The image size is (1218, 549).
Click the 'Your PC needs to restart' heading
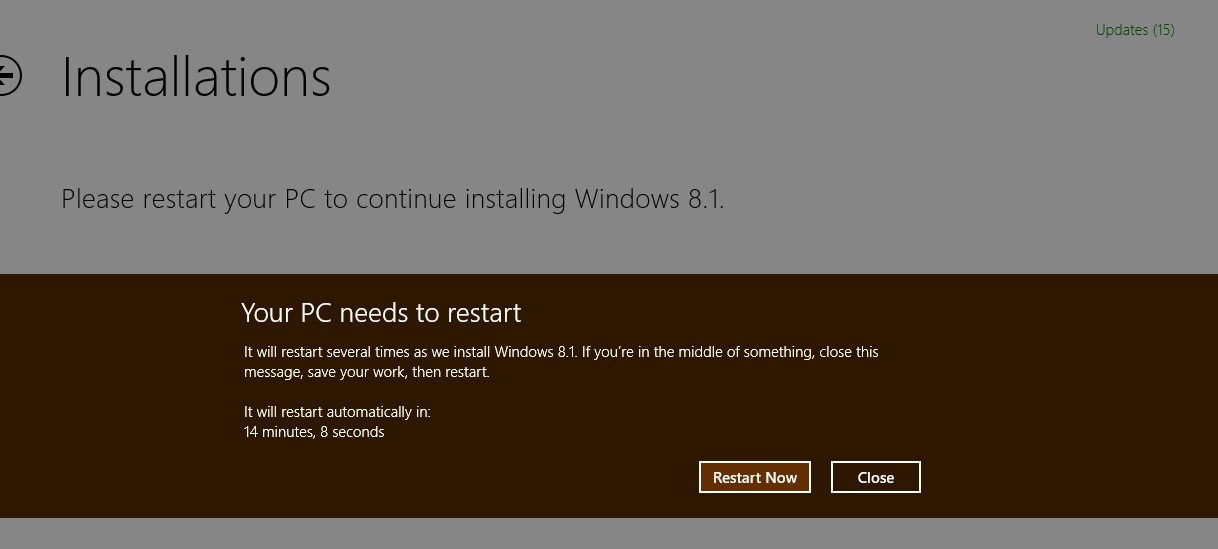coord(381,313)
